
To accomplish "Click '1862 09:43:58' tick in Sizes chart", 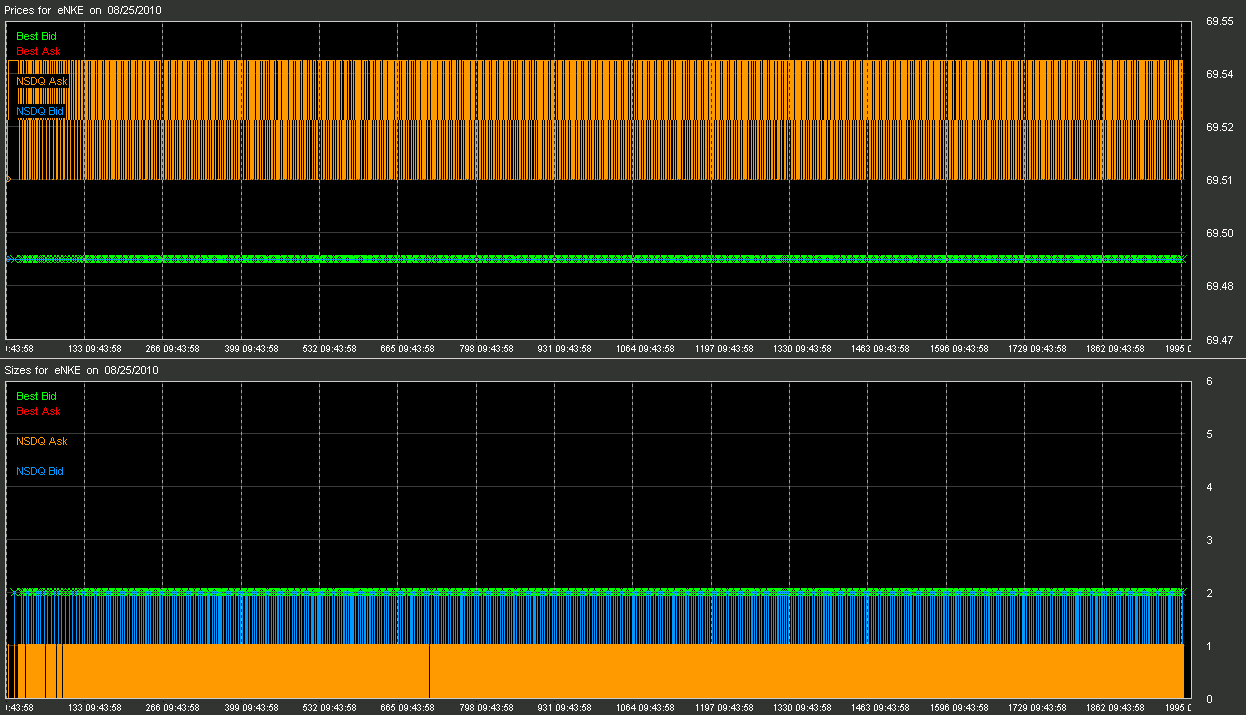I will [x=1115, y=708].
